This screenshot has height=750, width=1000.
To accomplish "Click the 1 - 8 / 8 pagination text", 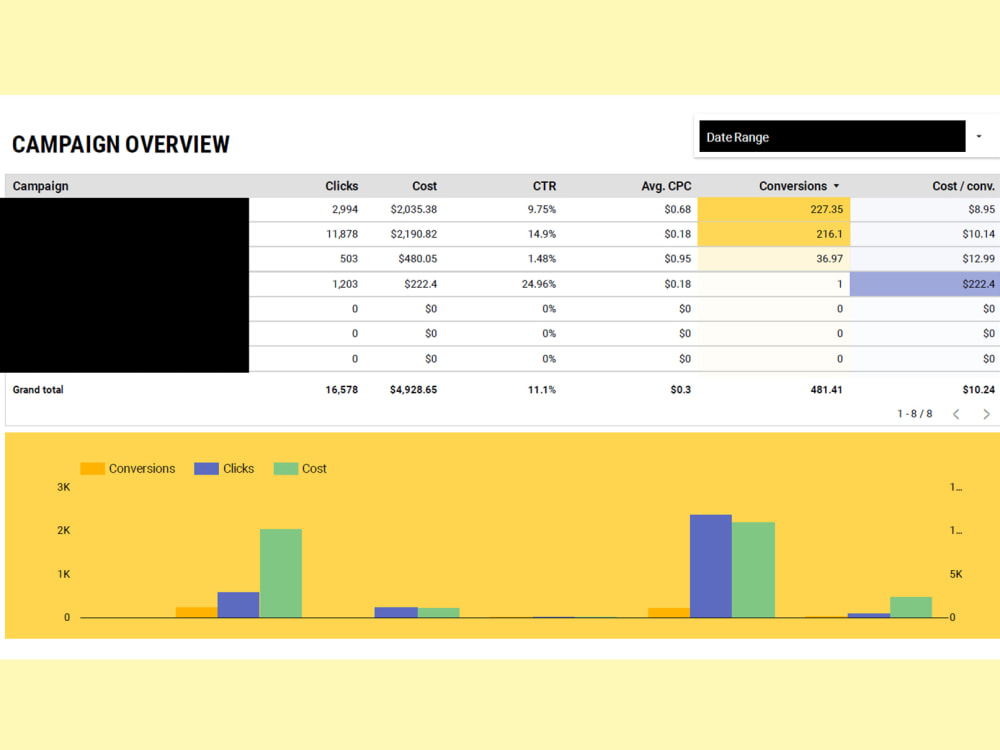I will [915, 414].
